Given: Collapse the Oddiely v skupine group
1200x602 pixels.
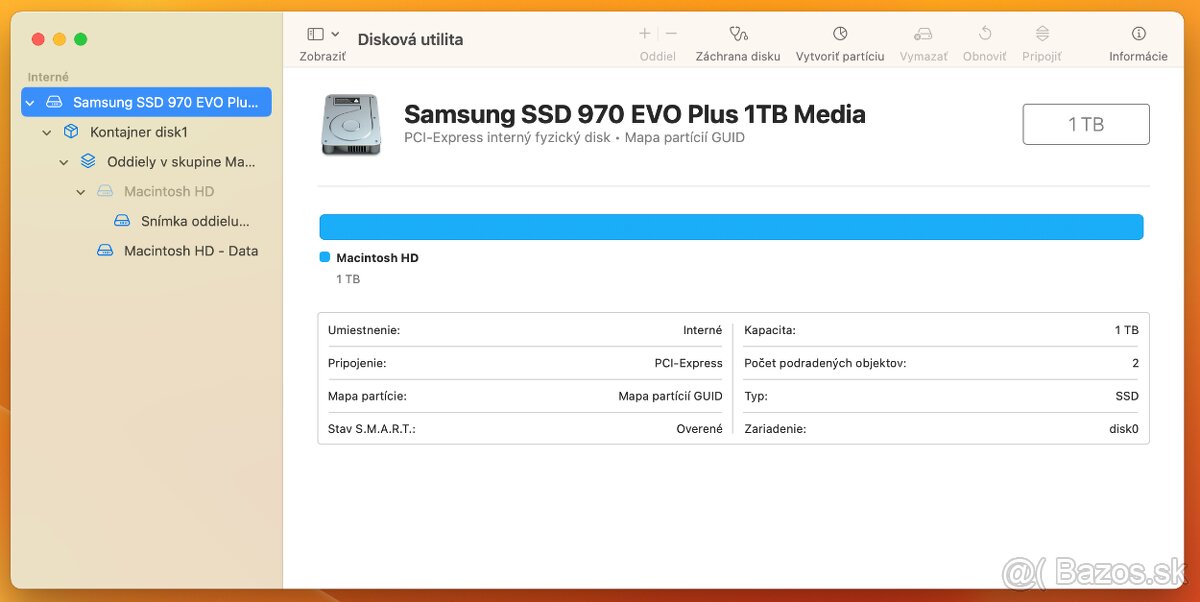Looking at the screenshot, I should click(x=64, y=162).
